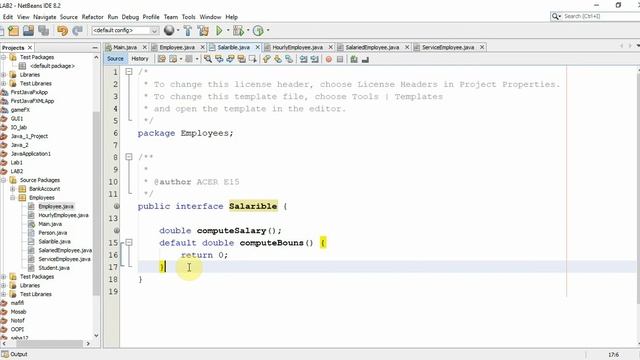Undo the last edit via toolbar
Image resolution: width=640 pixels, height=360 pixels.
(62, 31)
